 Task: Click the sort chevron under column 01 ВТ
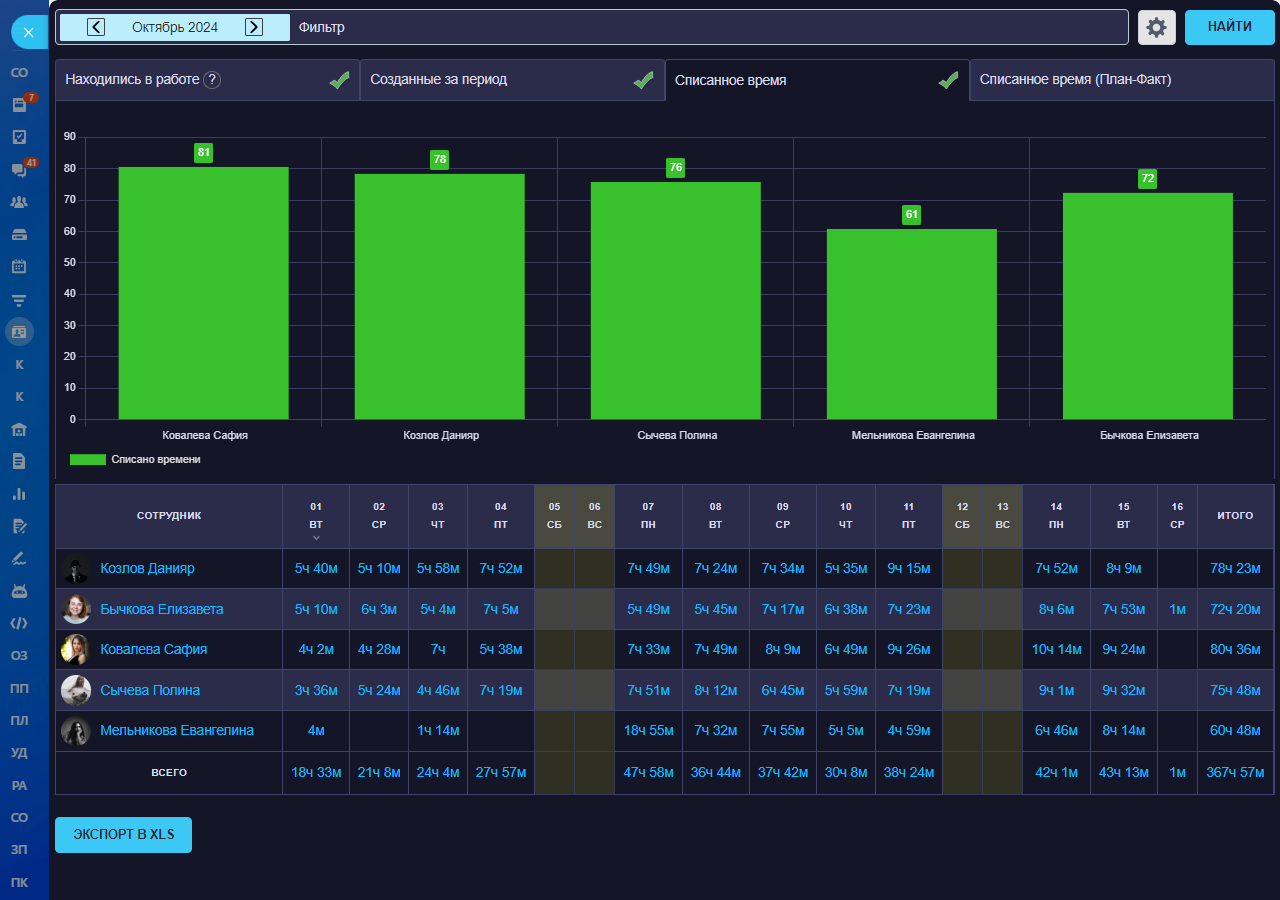(316, 538)
